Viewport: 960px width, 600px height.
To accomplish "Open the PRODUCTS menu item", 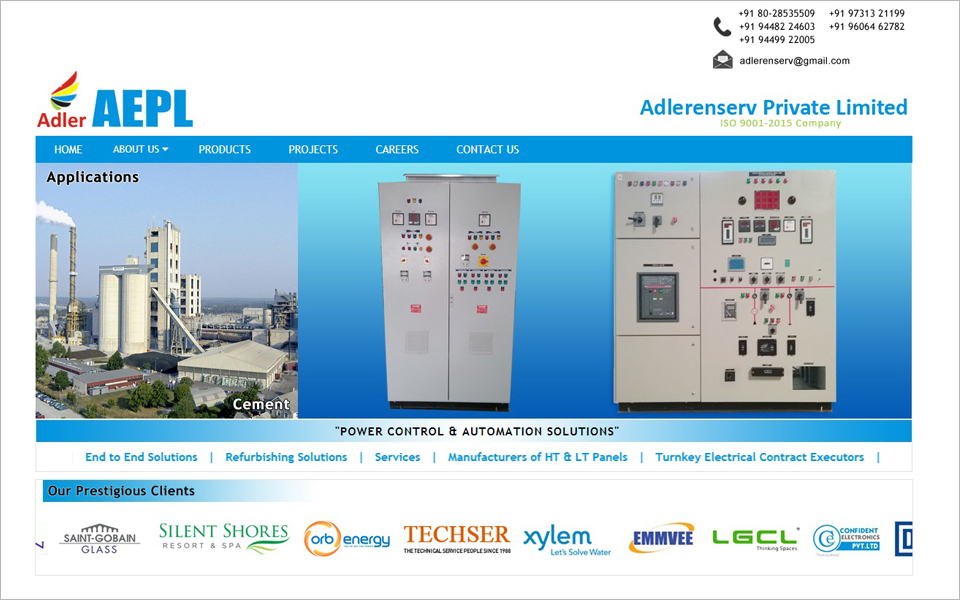I will 225,149.
